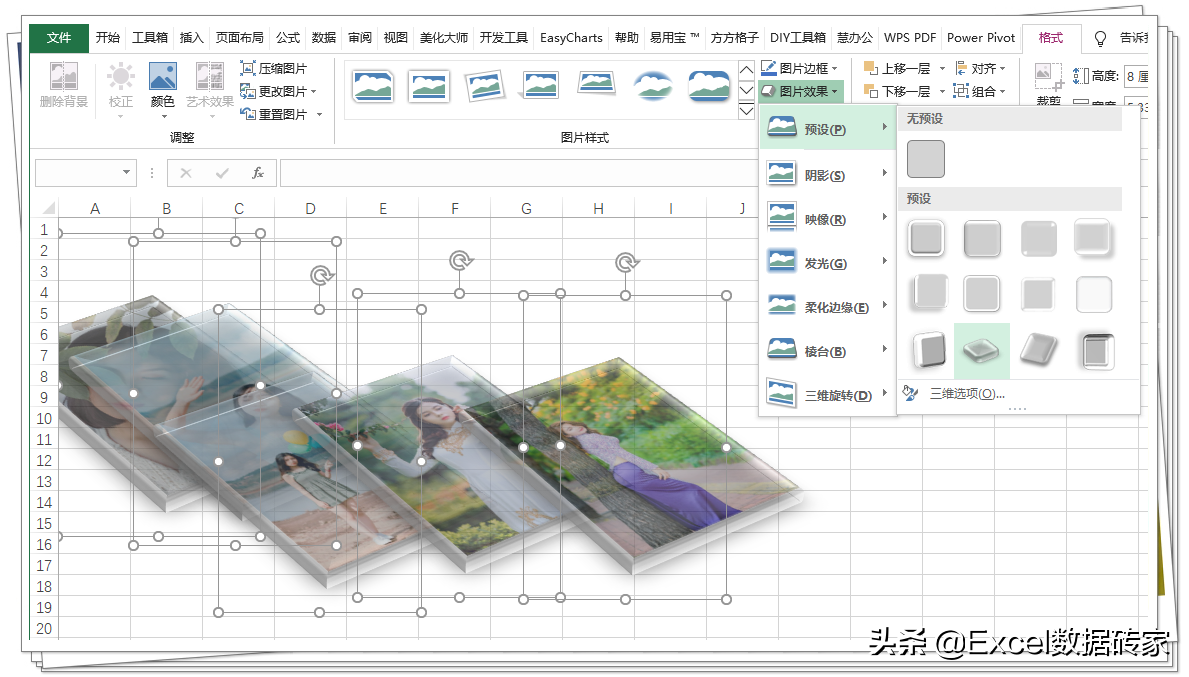Switch to the Page Layout (页面布局) tab
Viewport: 1189px width, 677px height.
240,37
